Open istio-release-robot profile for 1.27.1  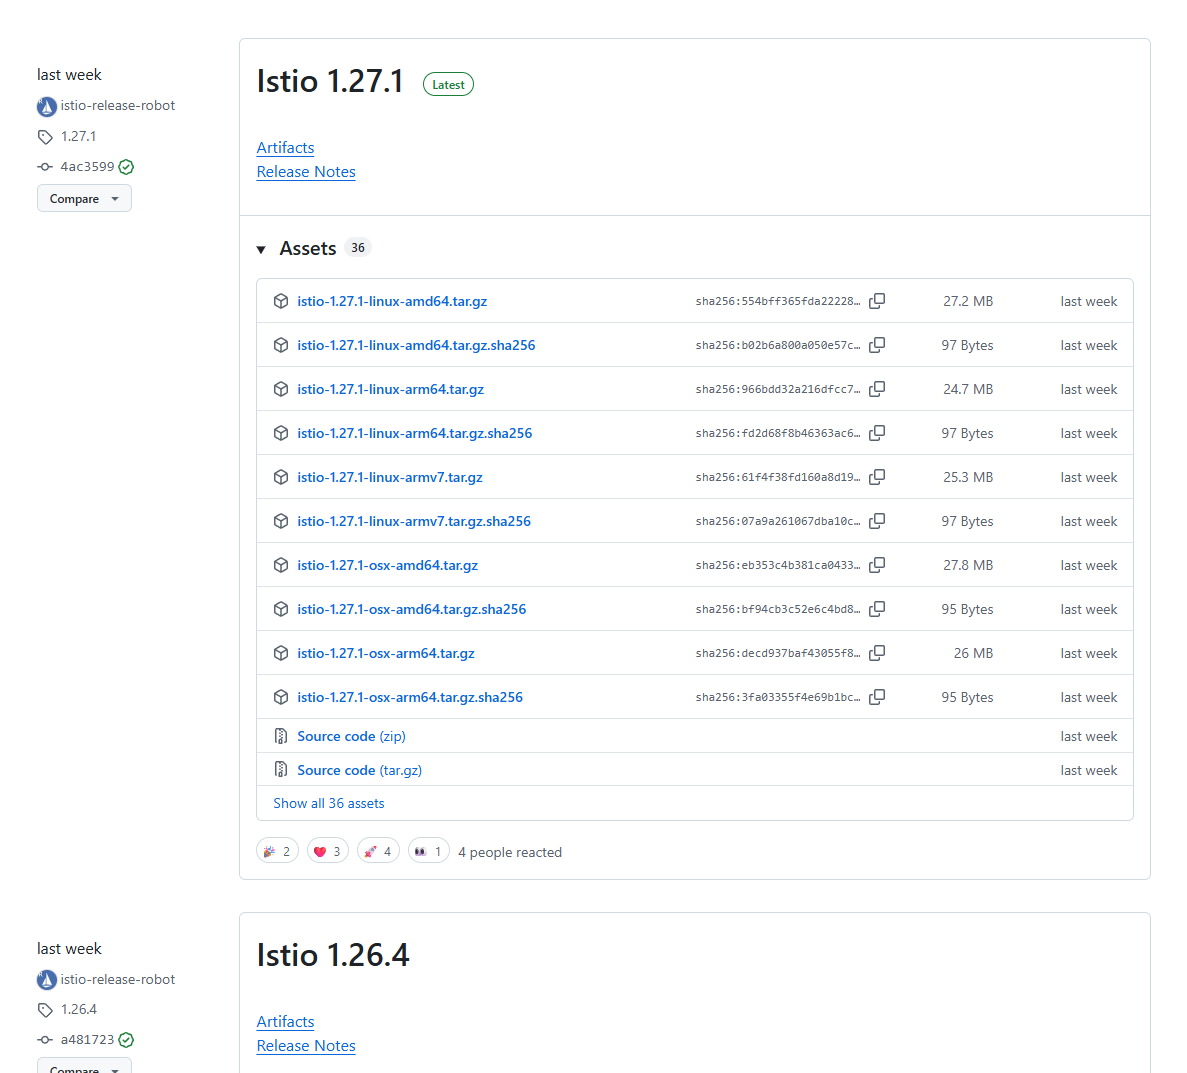[x=117, y=105]
